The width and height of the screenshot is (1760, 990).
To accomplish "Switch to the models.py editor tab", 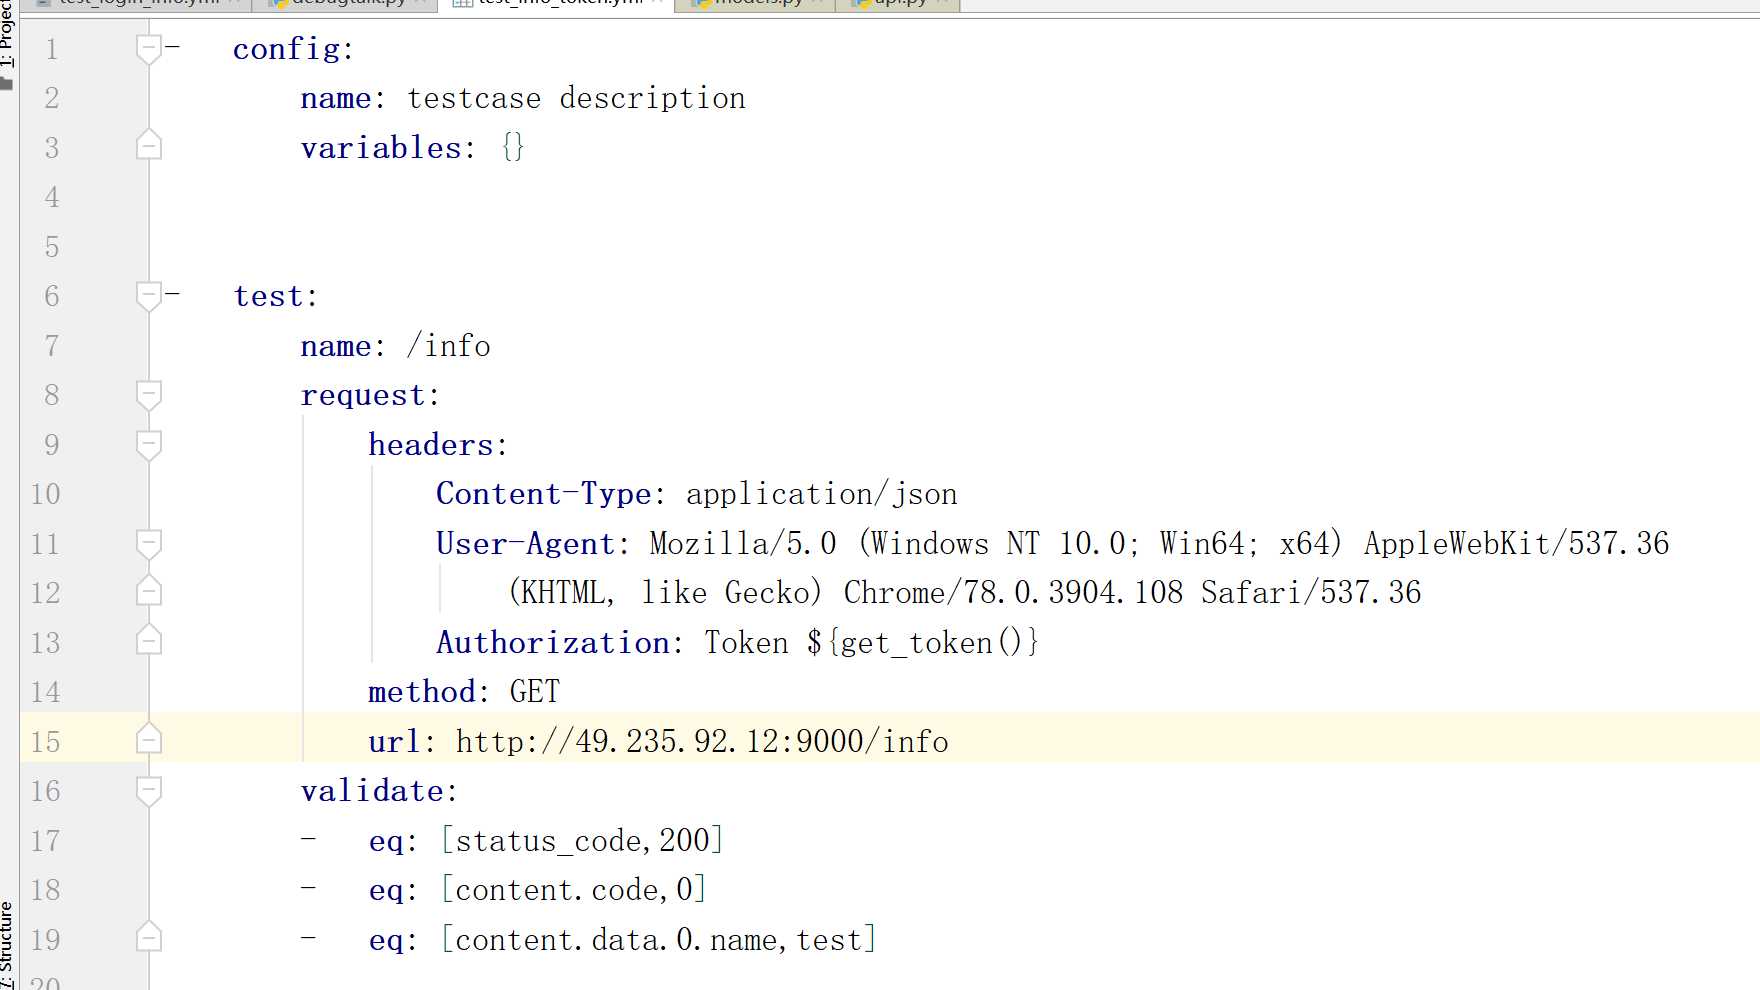I will coord(756,3).
